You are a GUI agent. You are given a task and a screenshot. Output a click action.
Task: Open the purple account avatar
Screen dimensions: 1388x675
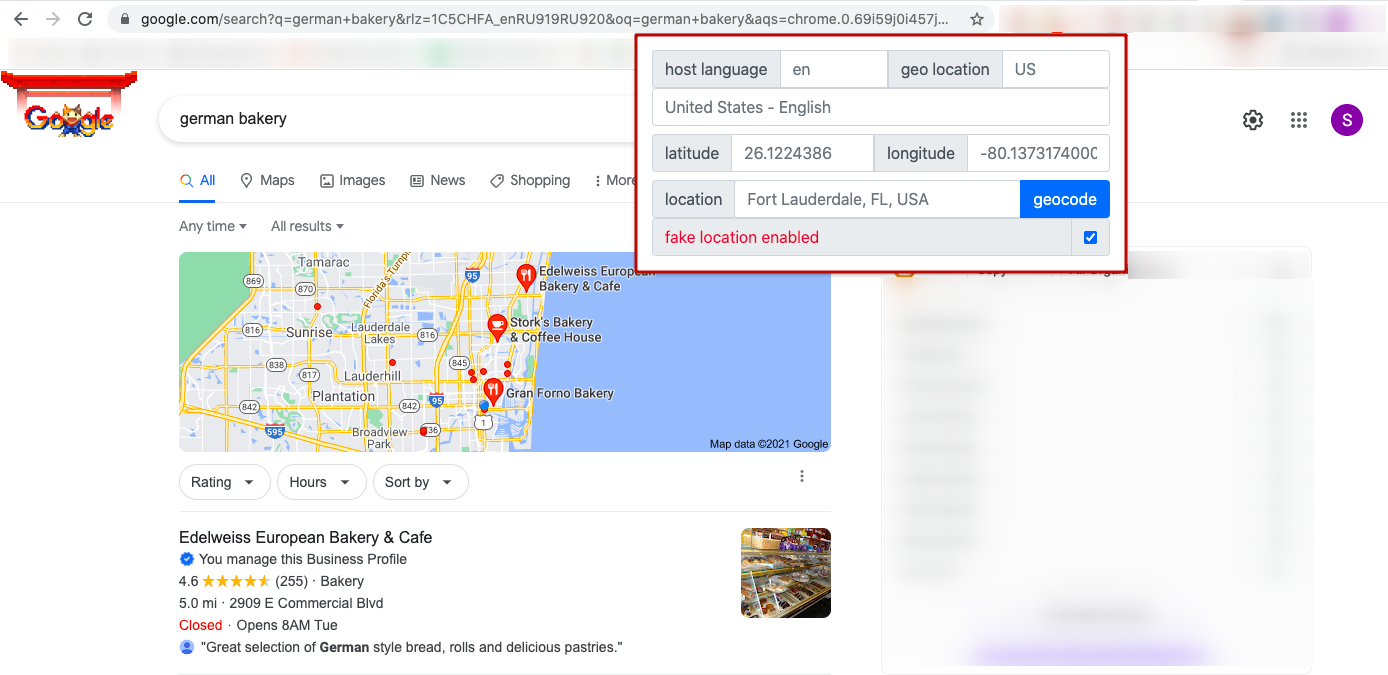point(1346,120)
